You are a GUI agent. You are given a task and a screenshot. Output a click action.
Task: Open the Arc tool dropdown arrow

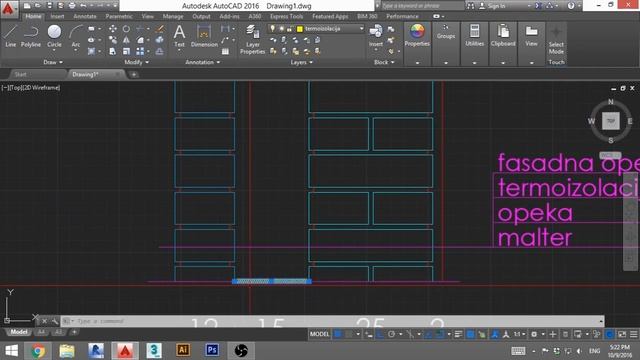point(76,51)
